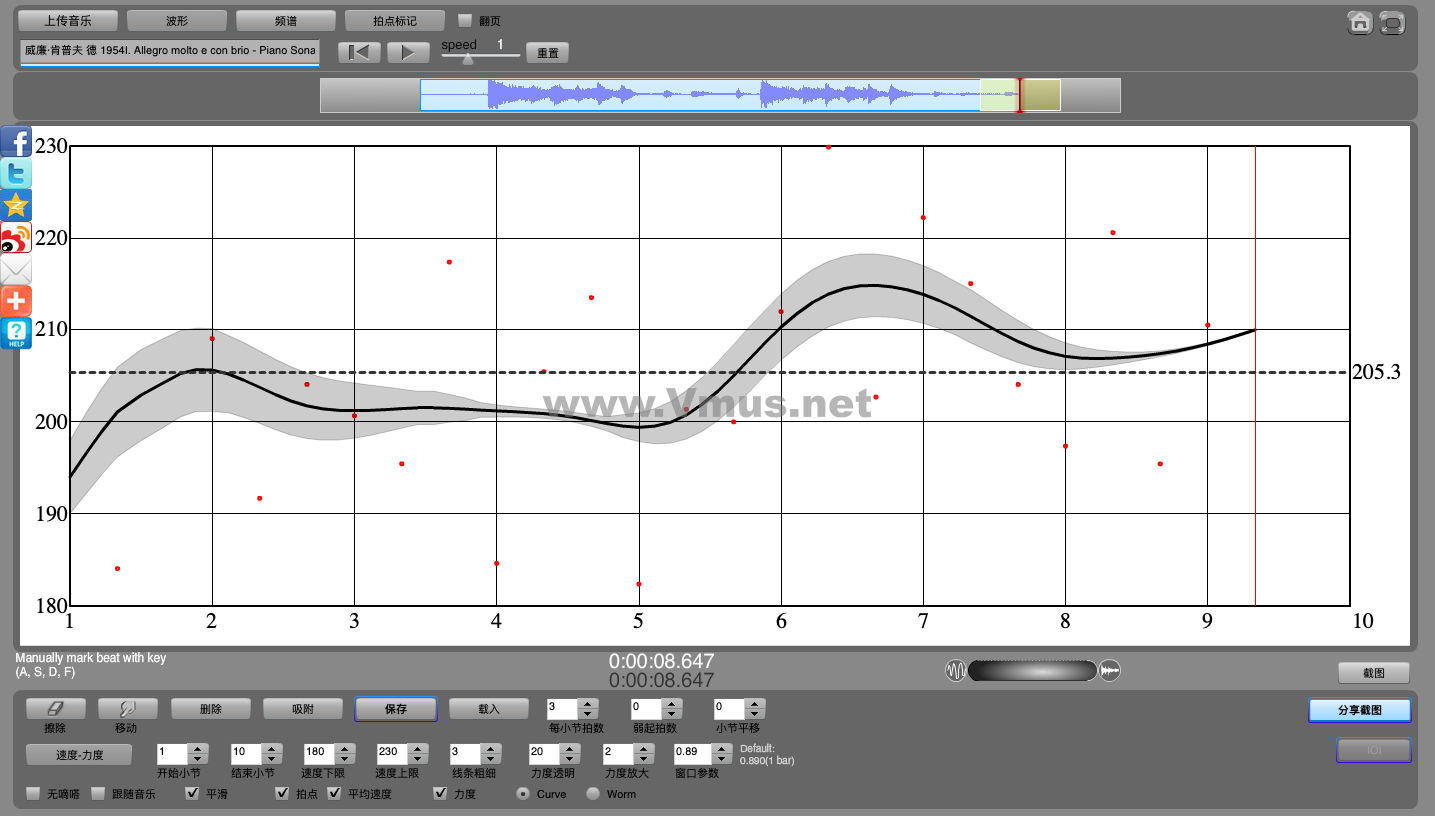Image resolution: width=1435 pixels, height=816 pixels.
Task: Toggle the 平滑 smoothing checkbox
Action: tap(193, 794)
